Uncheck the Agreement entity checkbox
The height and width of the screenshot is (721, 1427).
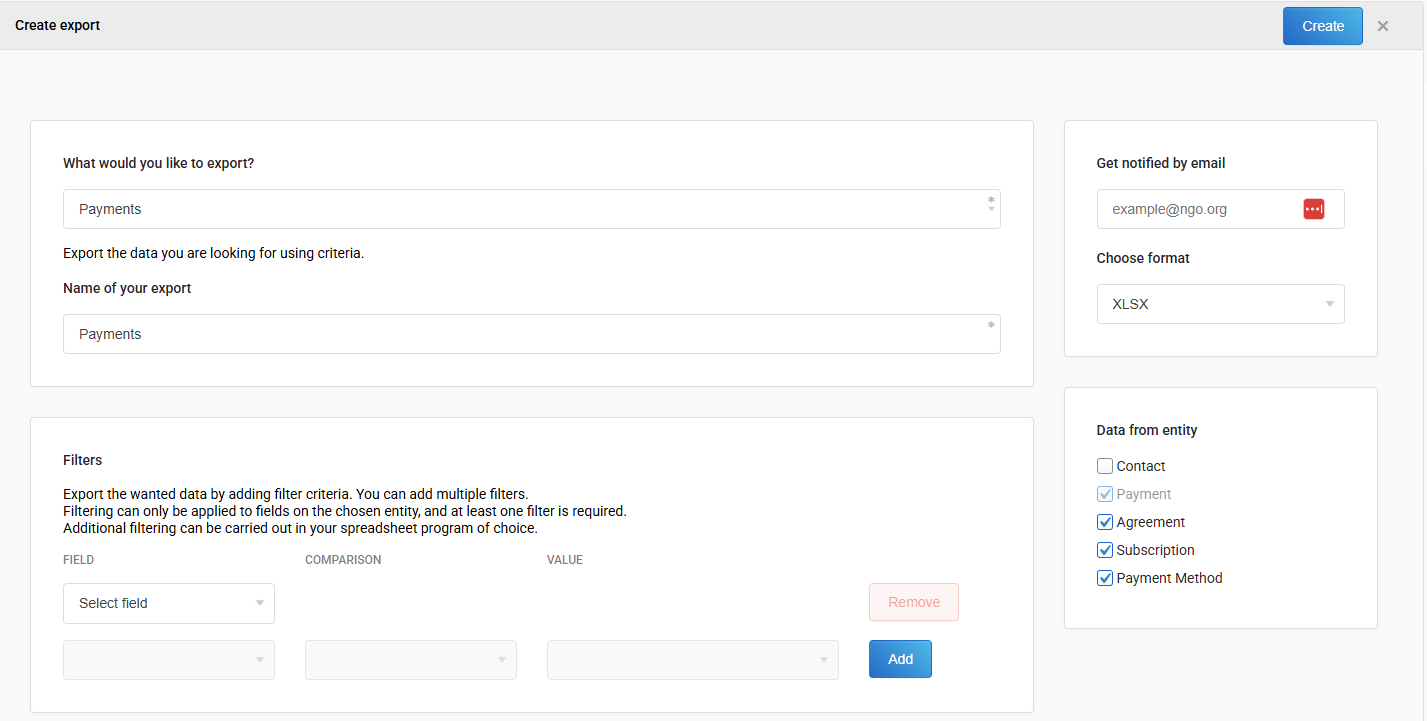1105,522
